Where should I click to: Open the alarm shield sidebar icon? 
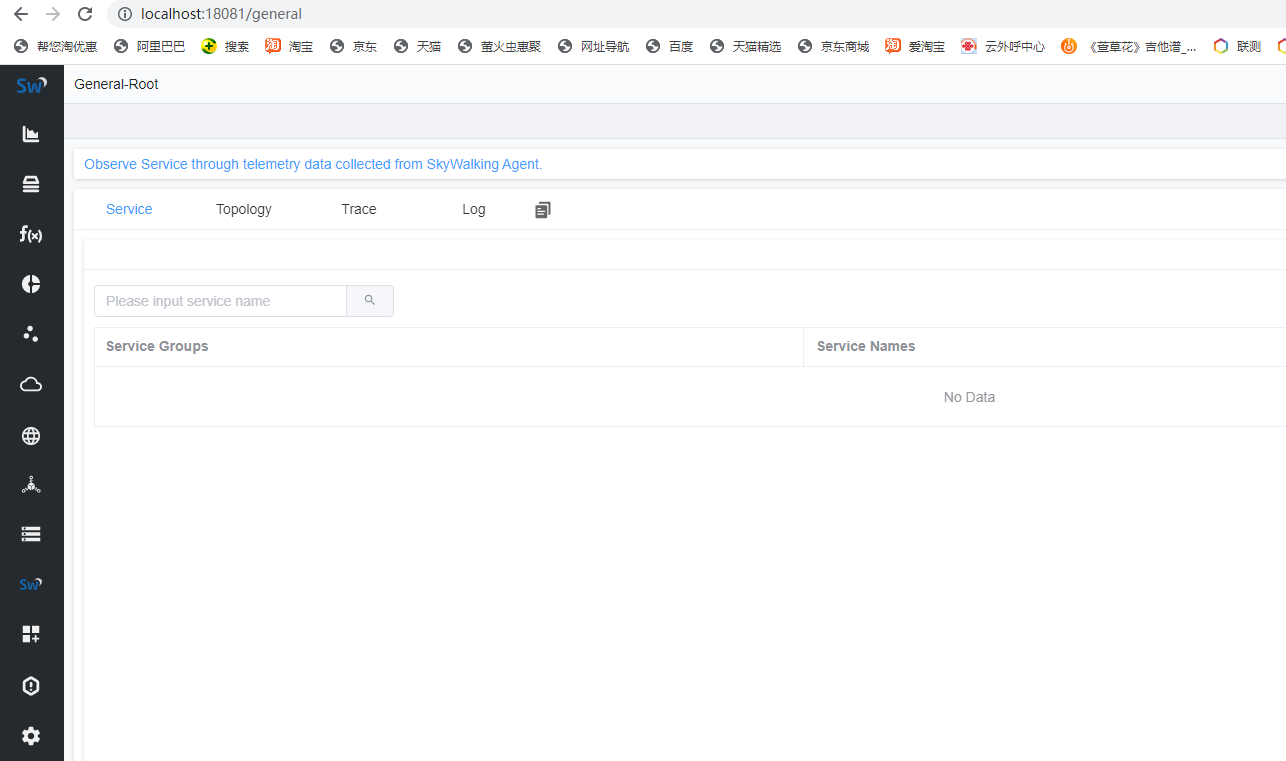point(31,686)
